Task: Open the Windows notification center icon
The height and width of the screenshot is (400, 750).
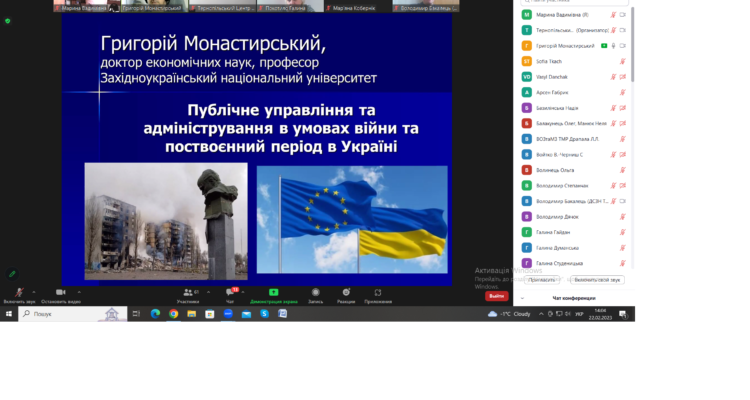Action: 623,314
